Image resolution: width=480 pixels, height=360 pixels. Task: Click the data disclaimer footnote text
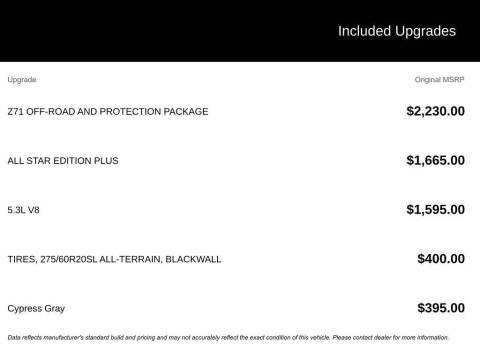pyautogui.click(x=228, y=338)
